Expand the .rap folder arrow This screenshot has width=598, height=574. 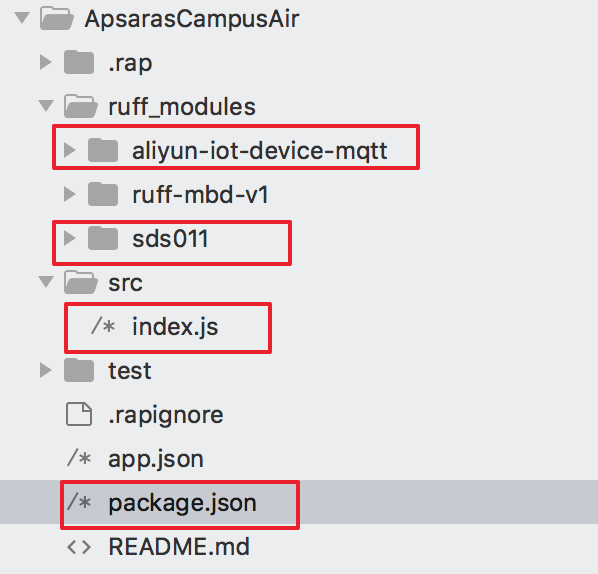click(46, 62)
